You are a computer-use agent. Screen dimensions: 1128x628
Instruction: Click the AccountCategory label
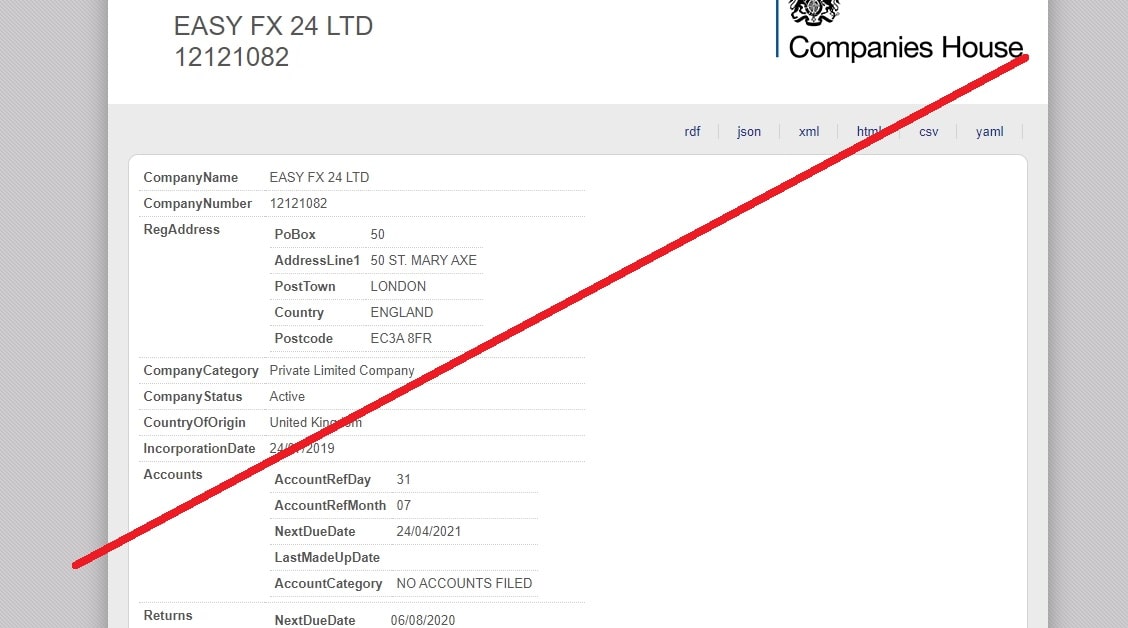(328, 583)
